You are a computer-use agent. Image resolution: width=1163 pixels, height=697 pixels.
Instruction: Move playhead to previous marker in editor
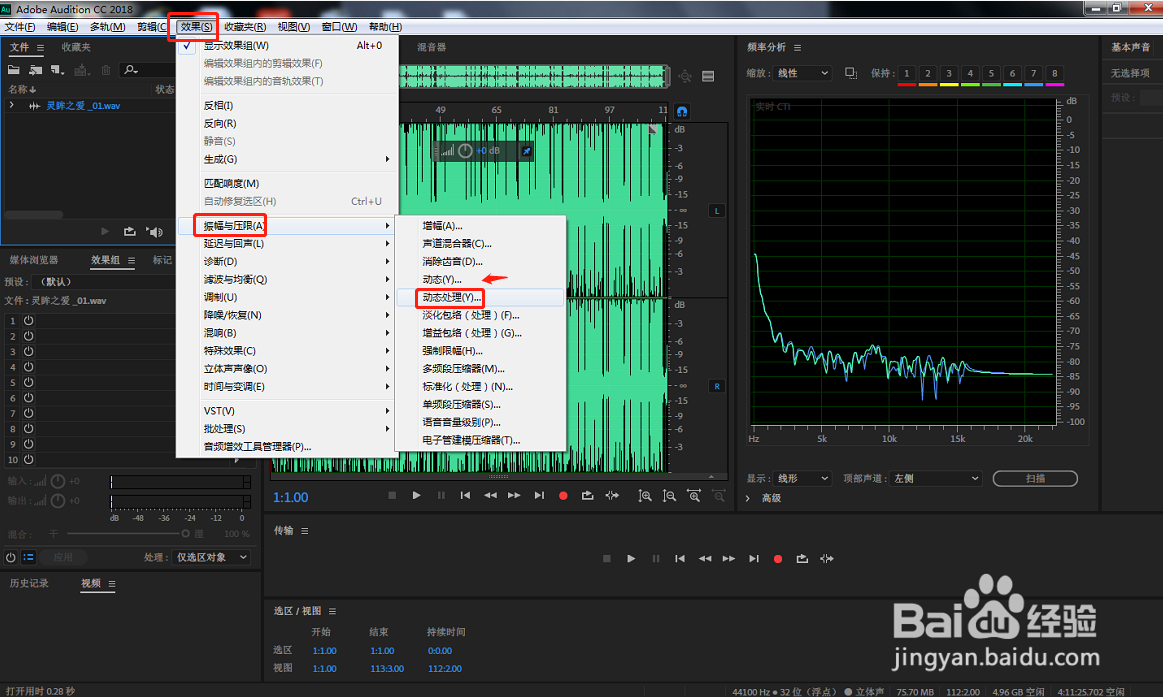[465, 495]
